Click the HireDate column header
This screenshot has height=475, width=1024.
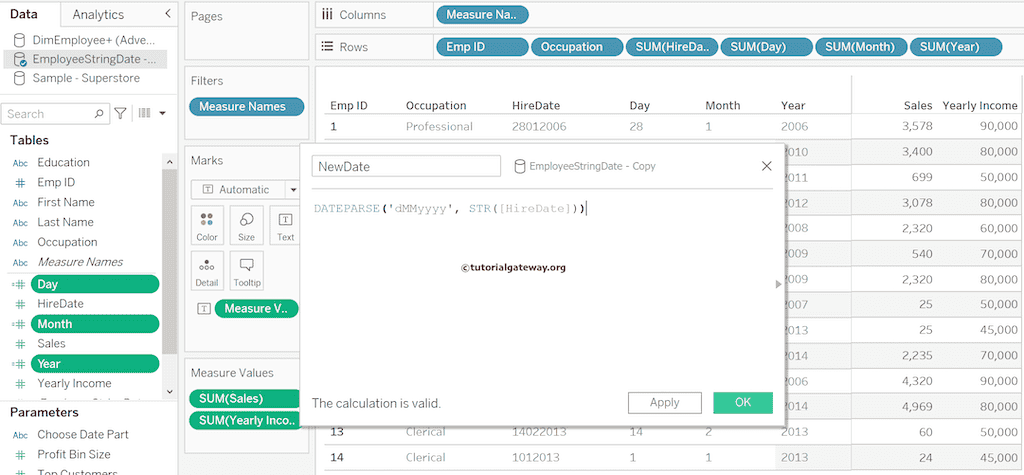pyautogui.click(x=536, y=105)
